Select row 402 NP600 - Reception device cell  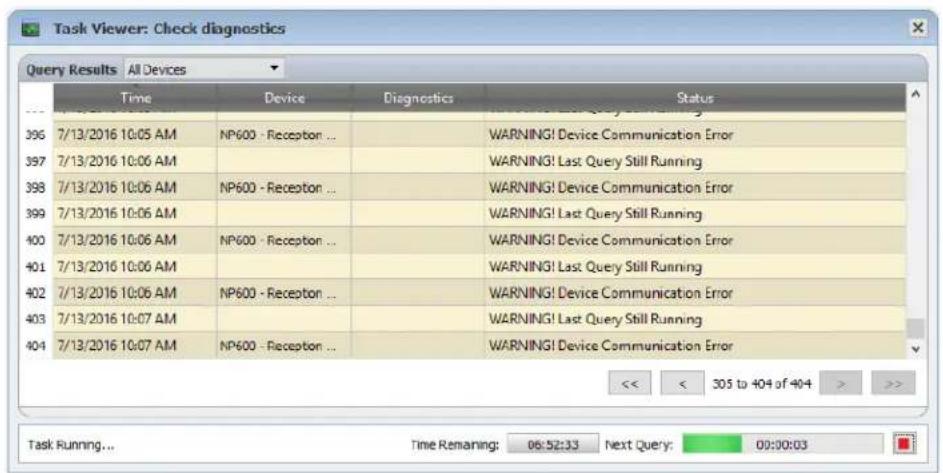click(x=284, y=293)
